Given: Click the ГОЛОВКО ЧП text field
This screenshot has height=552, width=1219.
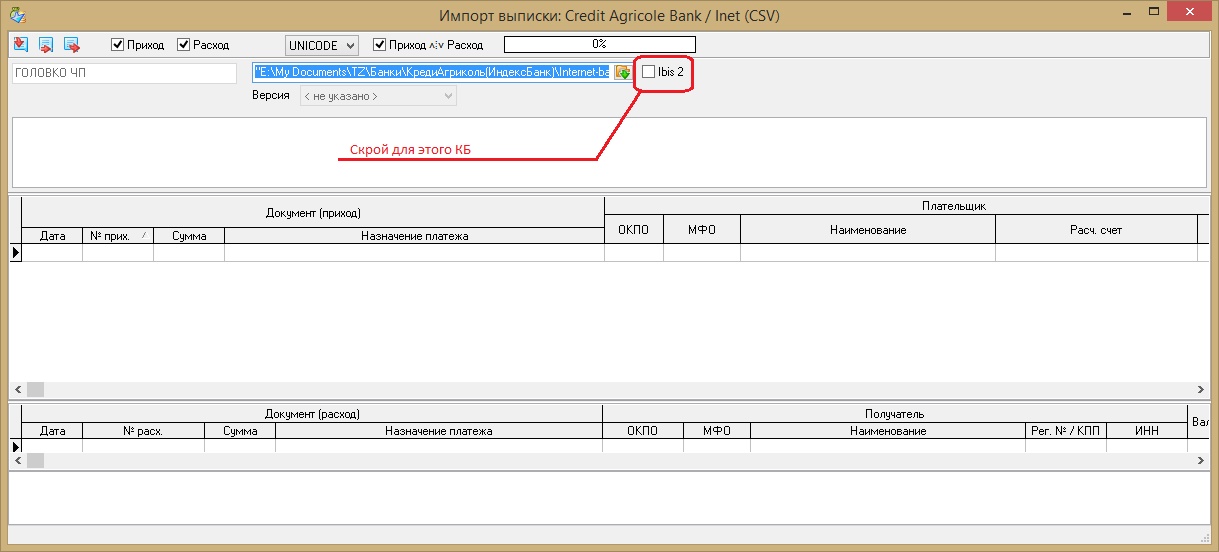Looking at the screenshot, I should [x=124, y=73].
